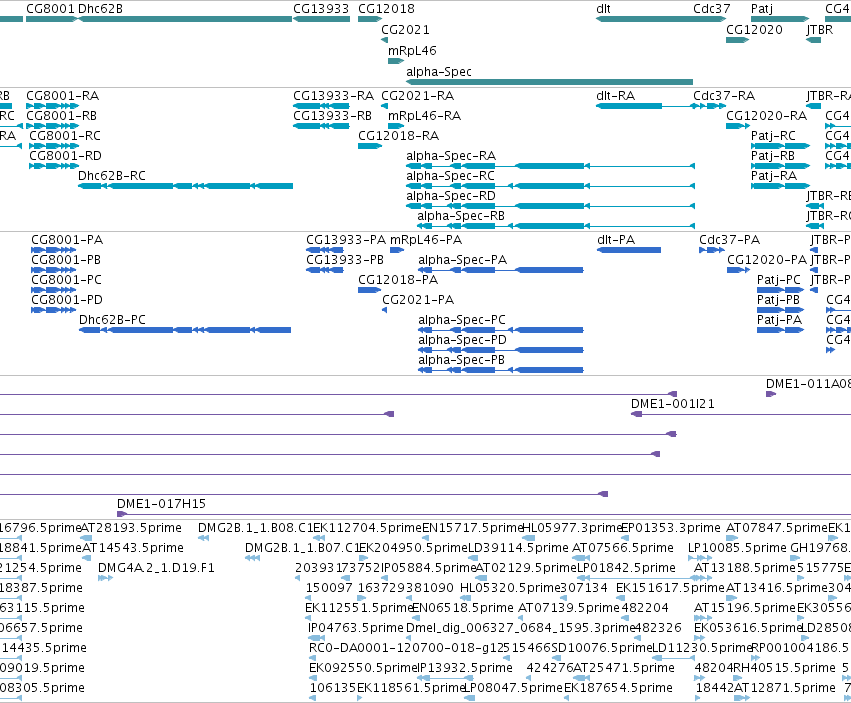Click protein alpha-Spec-PC

[500, 330]
